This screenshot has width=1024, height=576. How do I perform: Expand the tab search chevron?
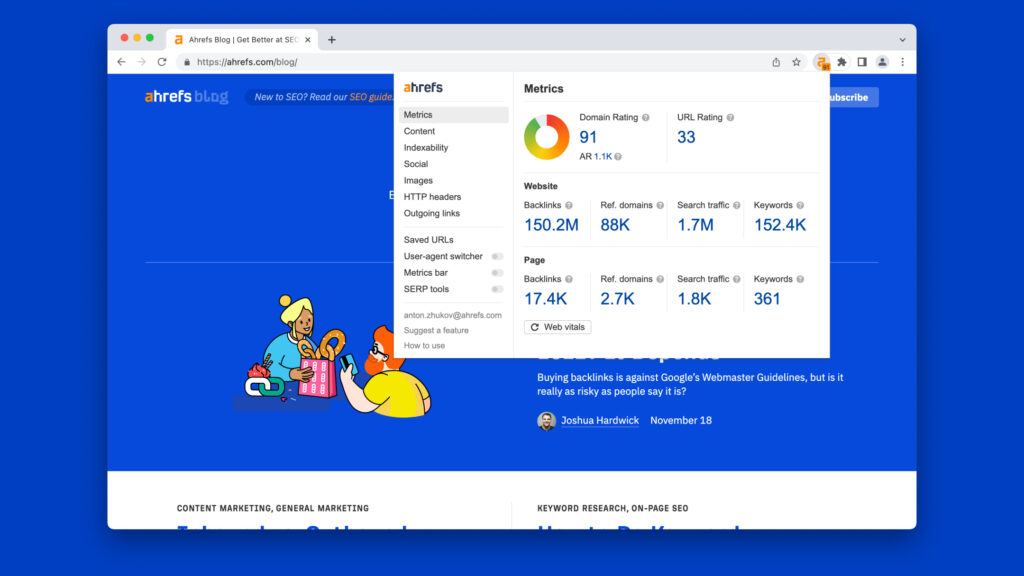tap(902, 39)
